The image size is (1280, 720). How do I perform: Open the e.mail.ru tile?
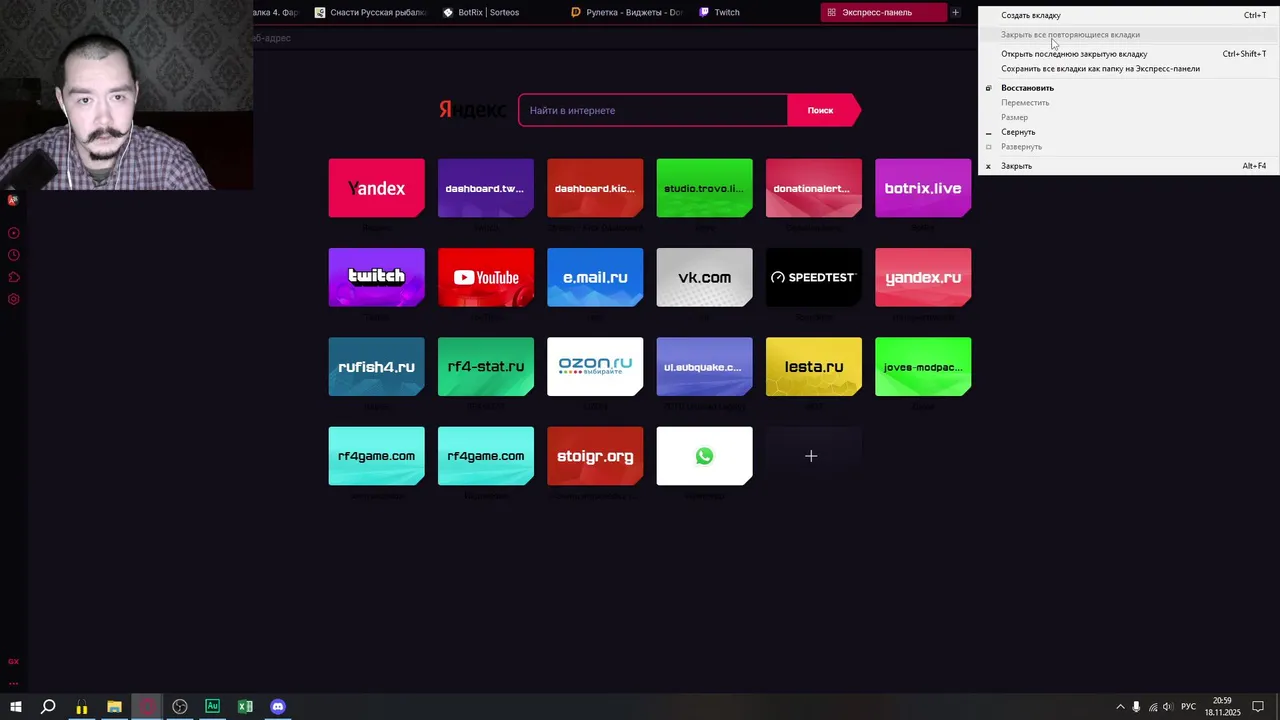(x=595, y=277)
